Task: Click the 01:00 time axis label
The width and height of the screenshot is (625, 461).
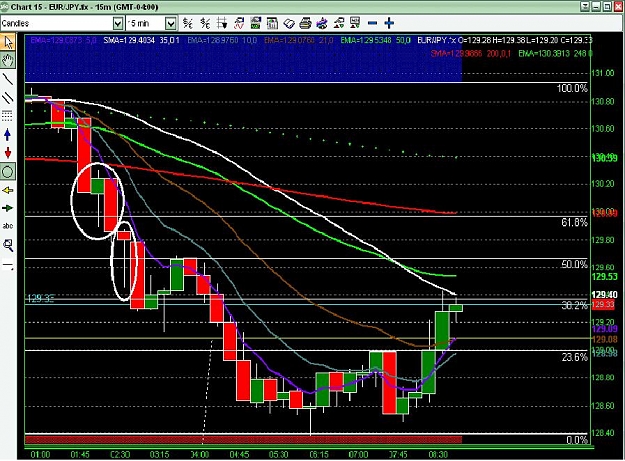Action: 40,455
